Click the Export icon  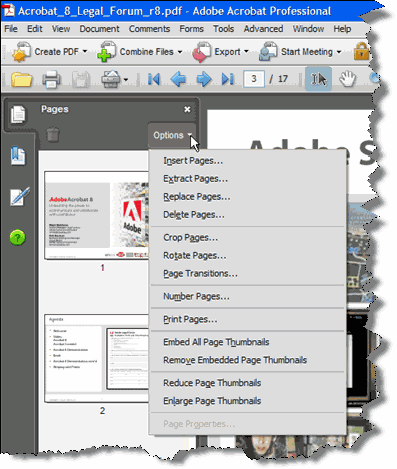tap(202, 52)
